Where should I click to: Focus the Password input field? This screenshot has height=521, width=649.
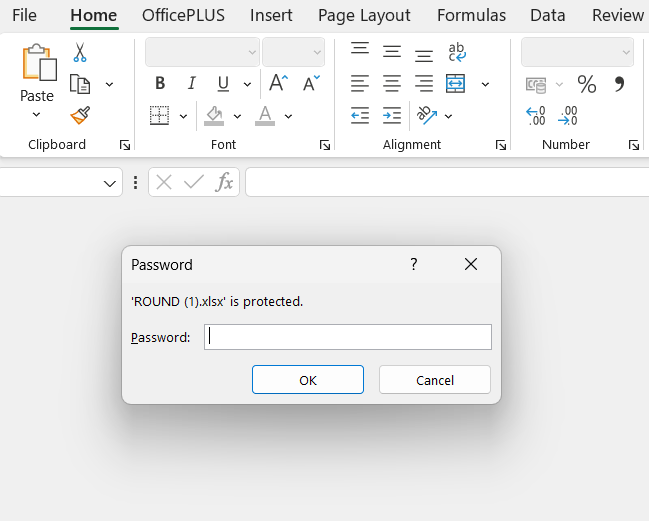click(x=348, y=337)
